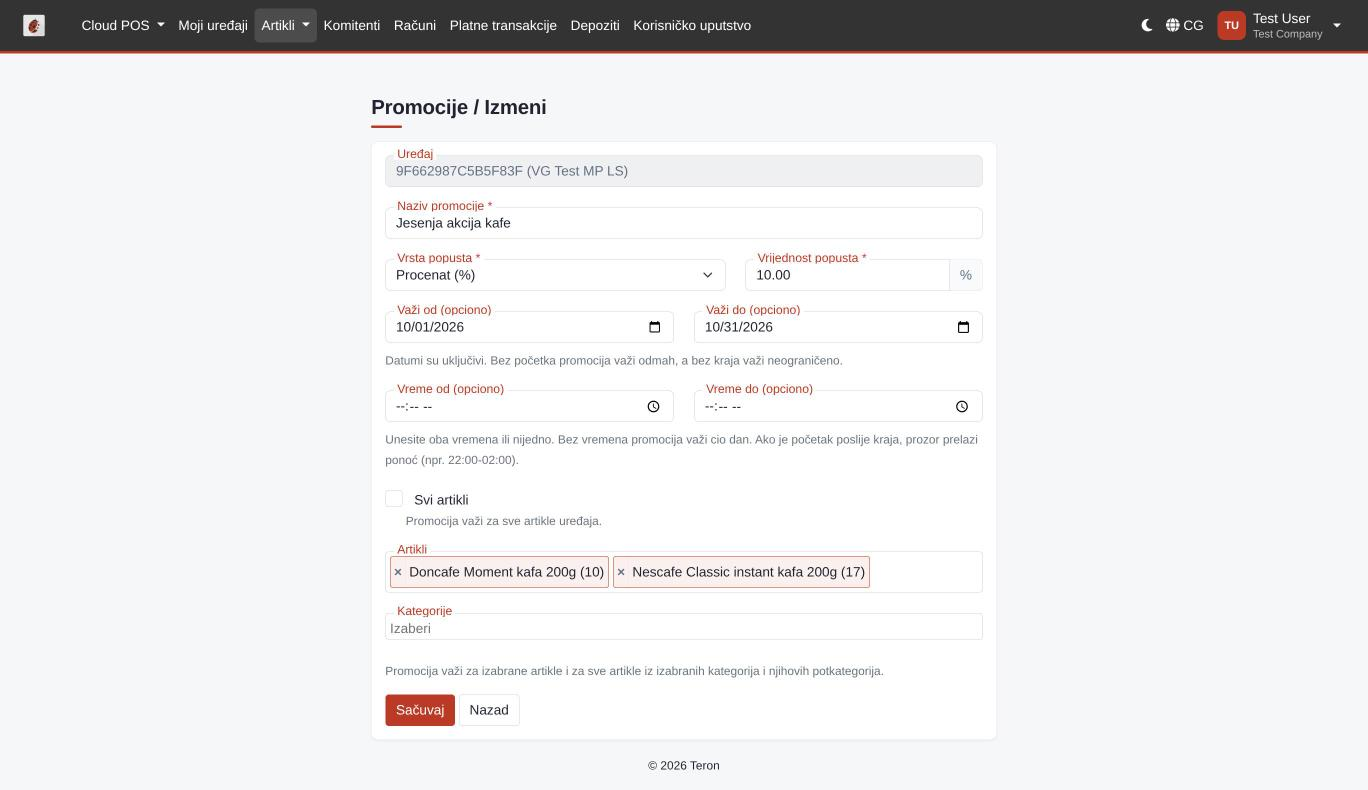Click the Naziv promocije text field
This screenshot has height=790, width=1368.
pos(684,223)
